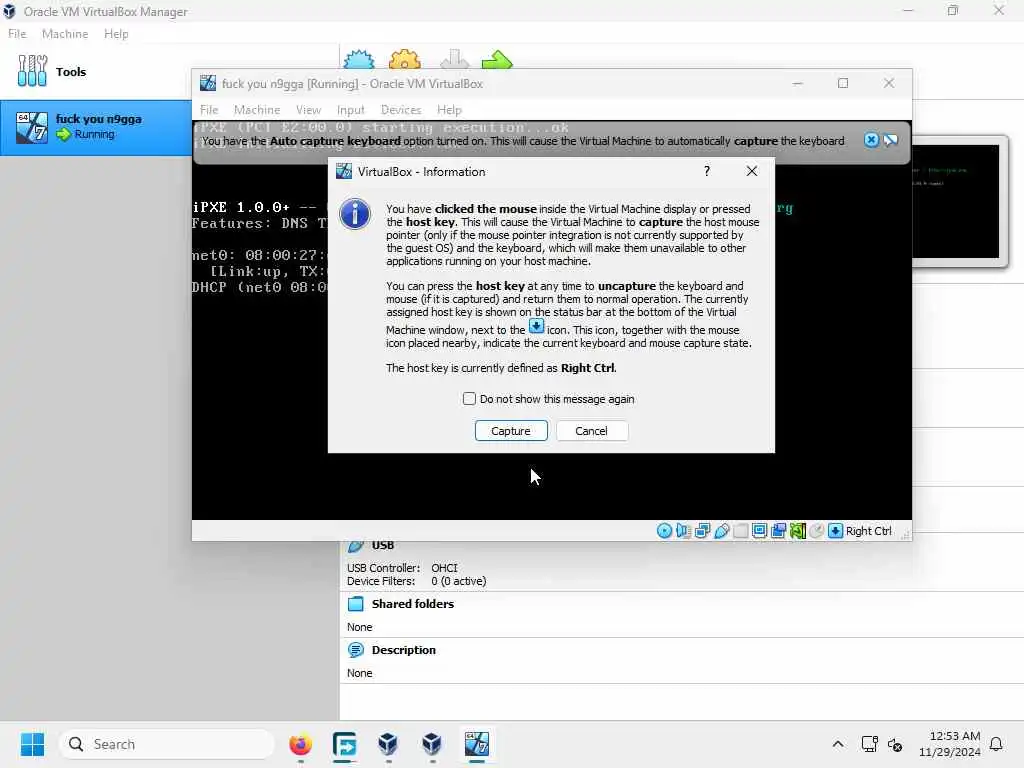This screenshot has height=768, width=1024.
Task: Click the 'OHCI' USB controller value
Action: pos(444,568)
